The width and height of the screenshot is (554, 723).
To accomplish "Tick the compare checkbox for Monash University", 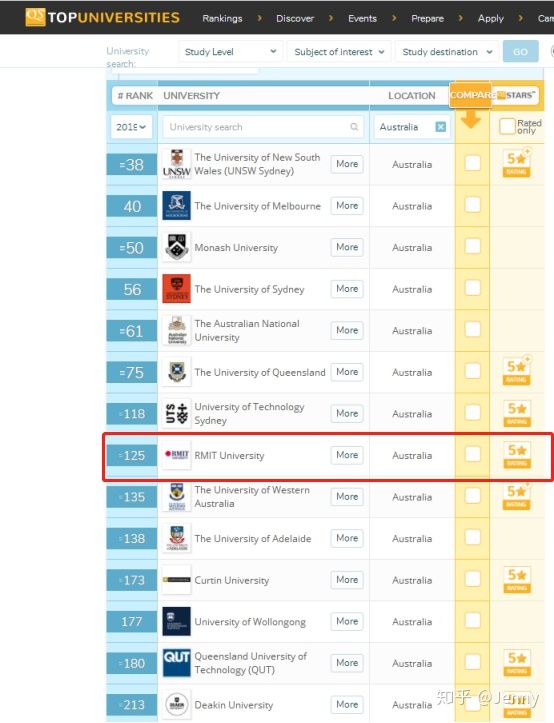I will pyautogui.click(x=473, y=246).
